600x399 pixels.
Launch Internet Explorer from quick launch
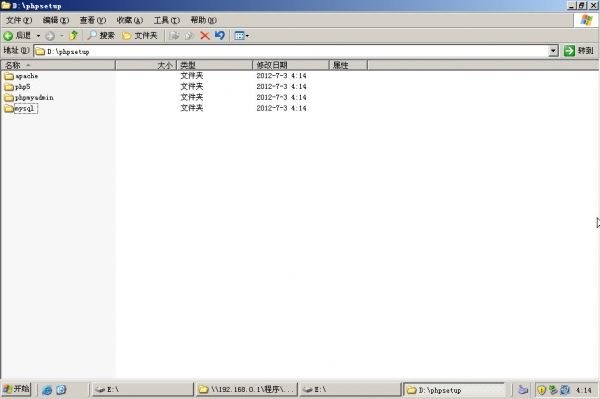47,390
